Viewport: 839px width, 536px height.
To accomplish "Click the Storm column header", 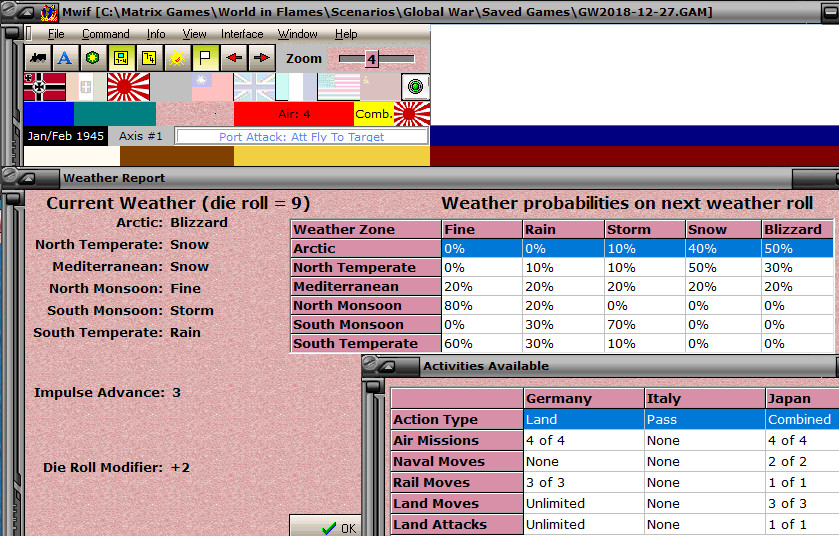I will 645,229.
